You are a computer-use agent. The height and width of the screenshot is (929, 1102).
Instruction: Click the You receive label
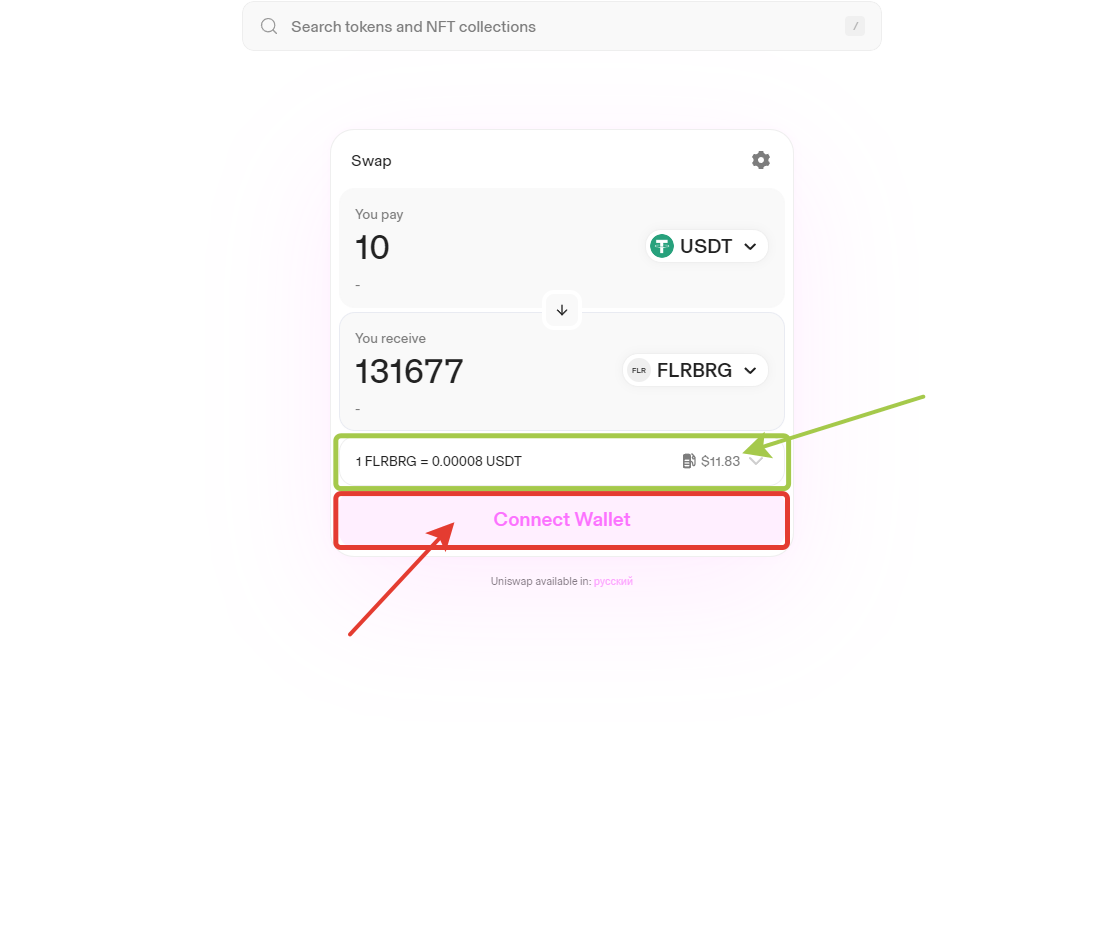pos(390,338)
